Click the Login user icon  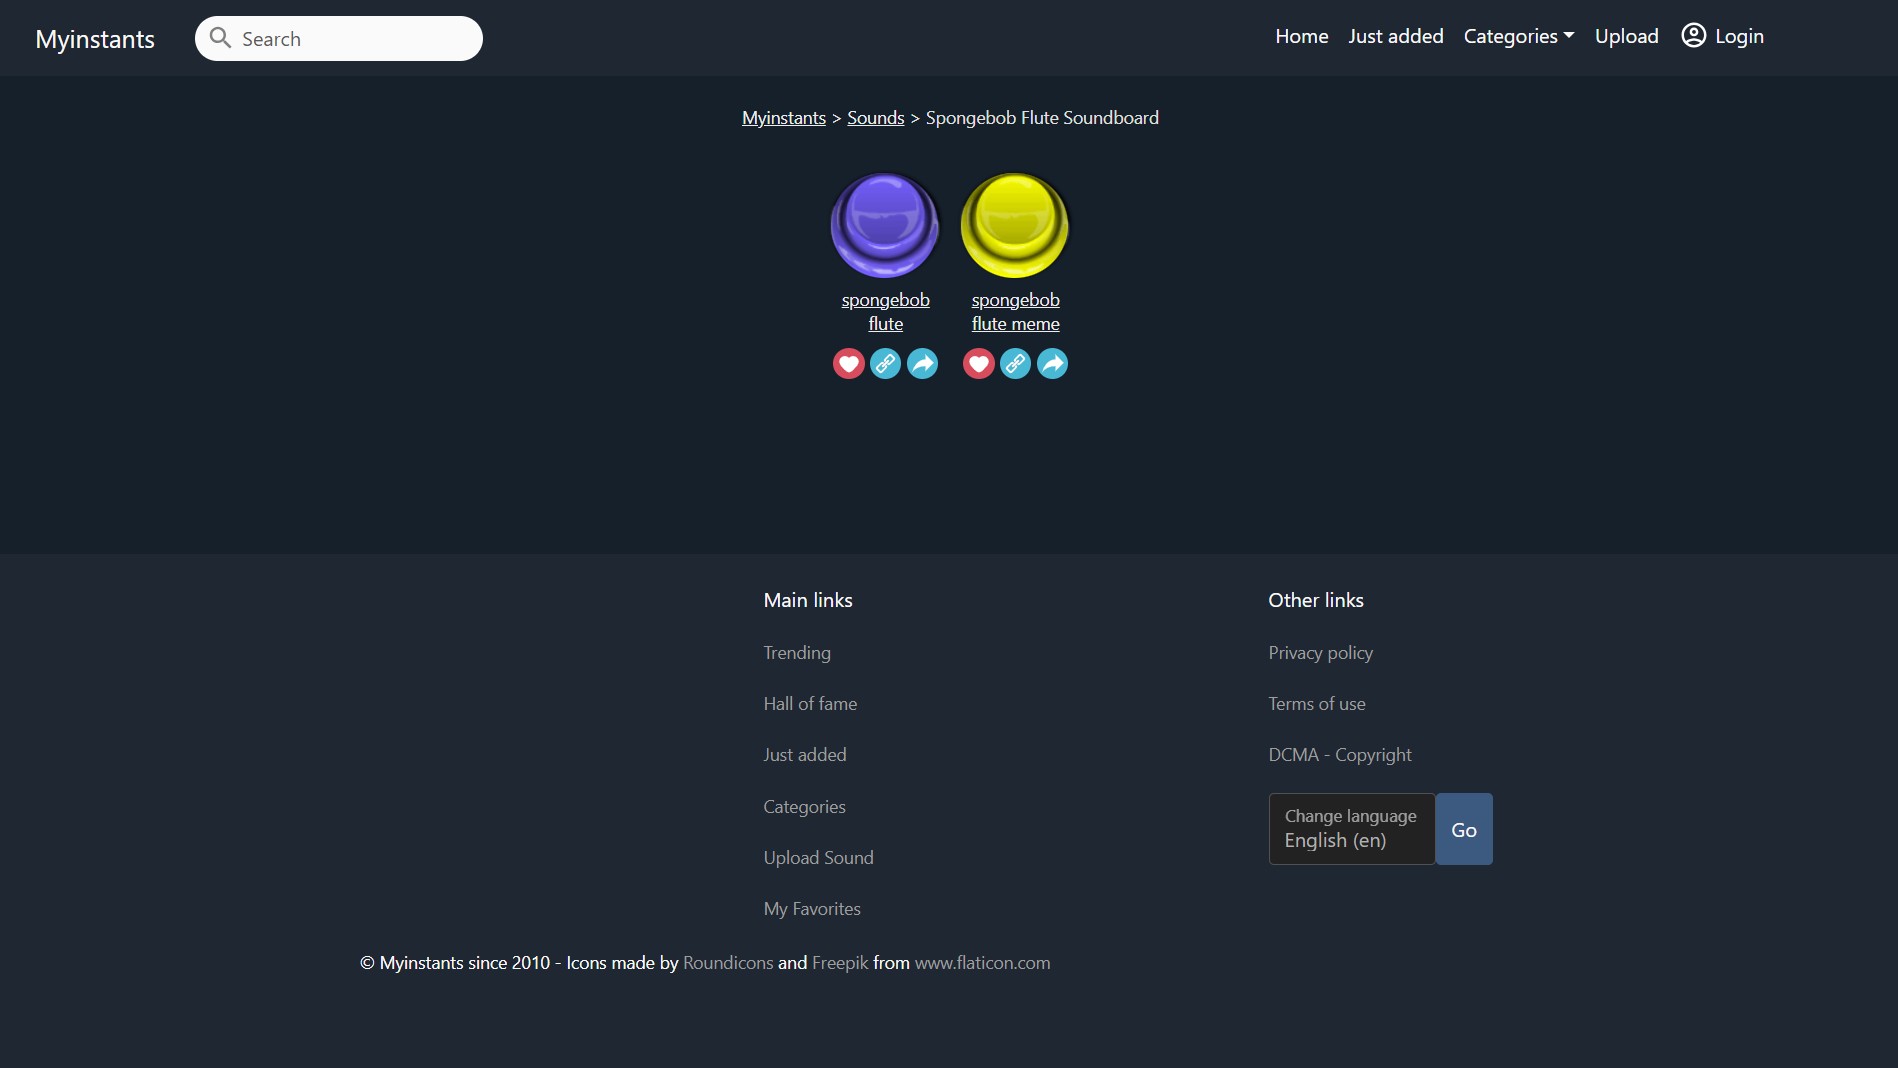tap(1693, 36)
